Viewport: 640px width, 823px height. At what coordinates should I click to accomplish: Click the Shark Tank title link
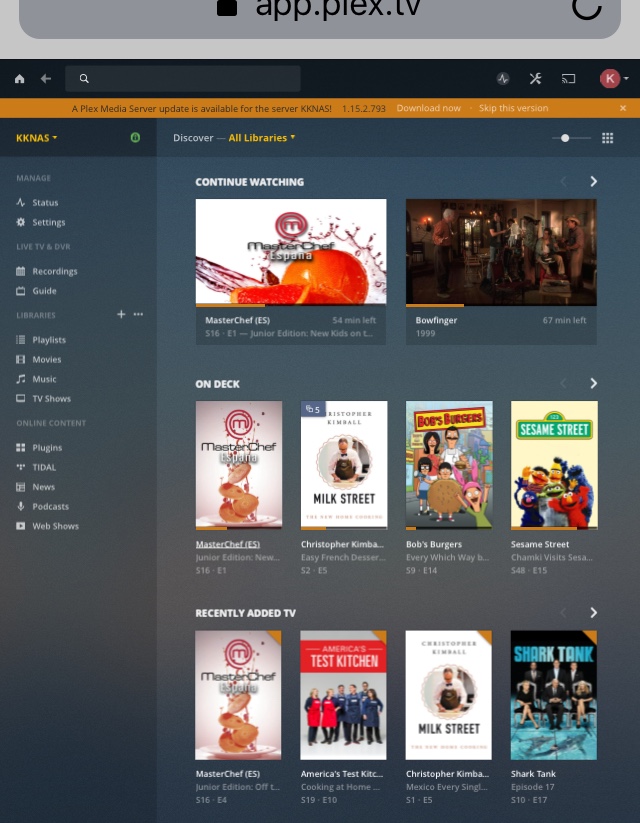(x=533, y=774)
